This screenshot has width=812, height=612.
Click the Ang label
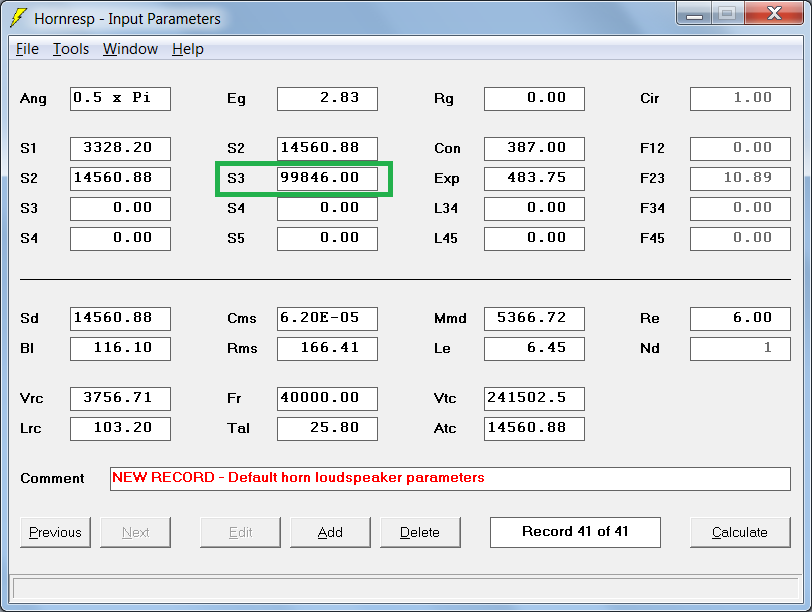coord(33,99)
